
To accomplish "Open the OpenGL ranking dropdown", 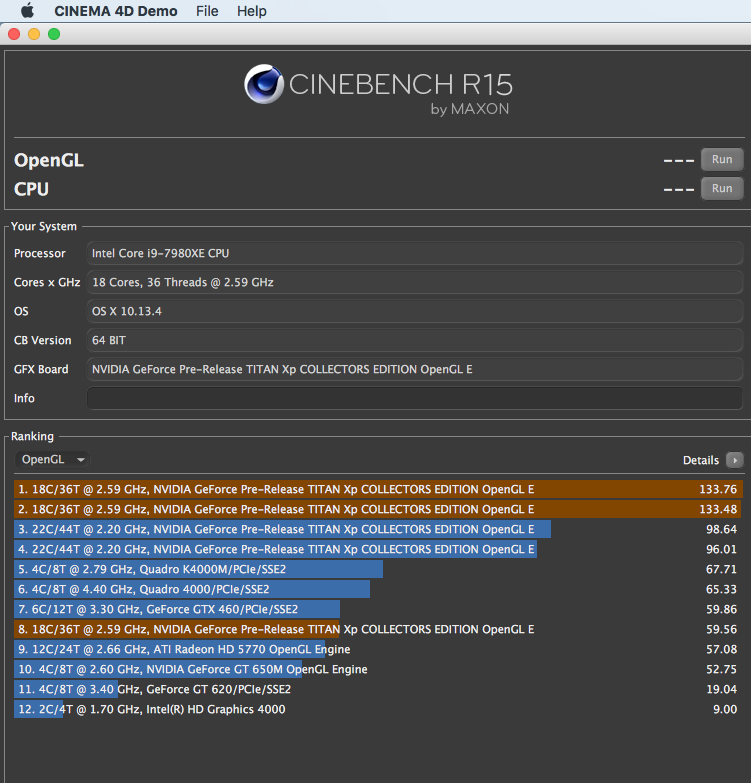I will [x=52, y=459].
